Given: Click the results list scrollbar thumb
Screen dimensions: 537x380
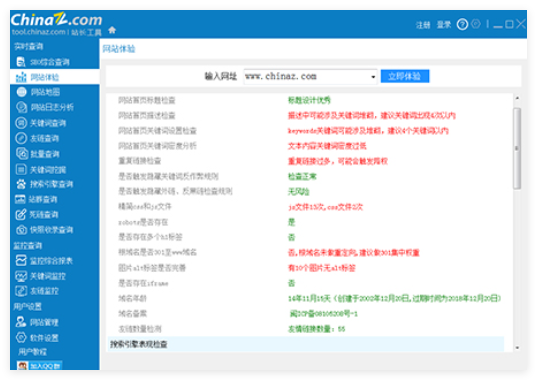Looking at the screenshot, I should [517, 149].
